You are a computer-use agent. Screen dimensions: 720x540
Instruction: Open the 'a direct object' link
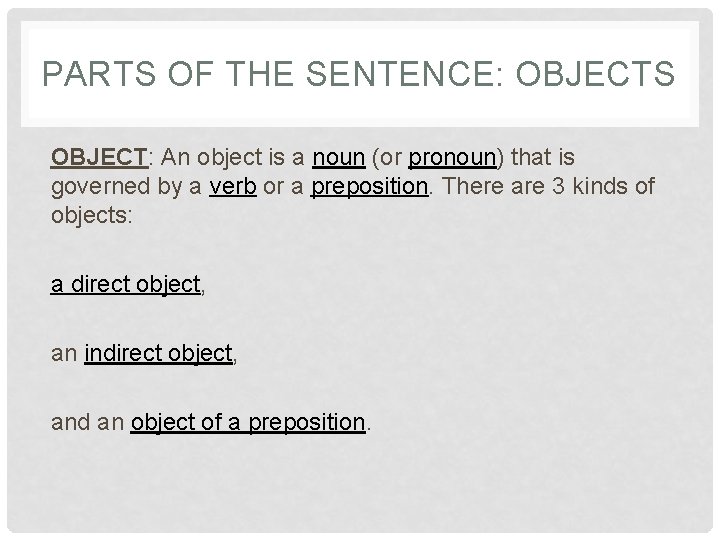[126, 284]
